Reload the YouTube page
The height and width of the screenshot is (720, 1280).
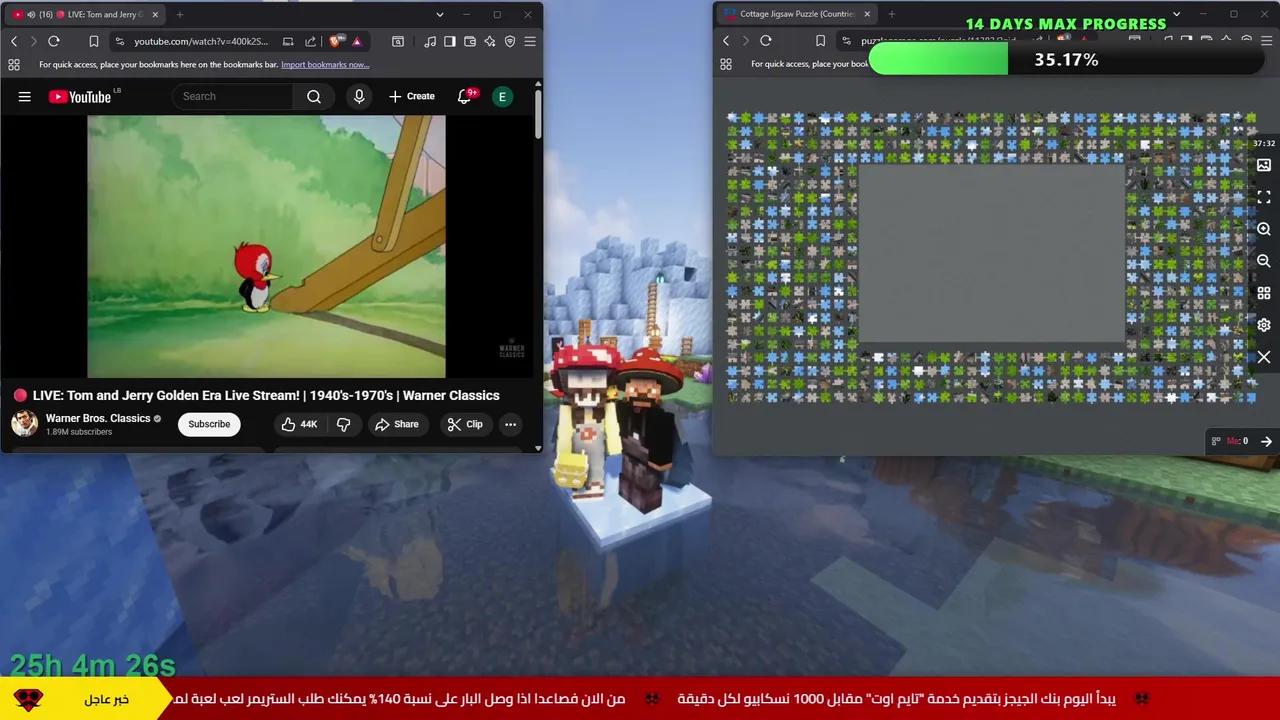[54, 41]
